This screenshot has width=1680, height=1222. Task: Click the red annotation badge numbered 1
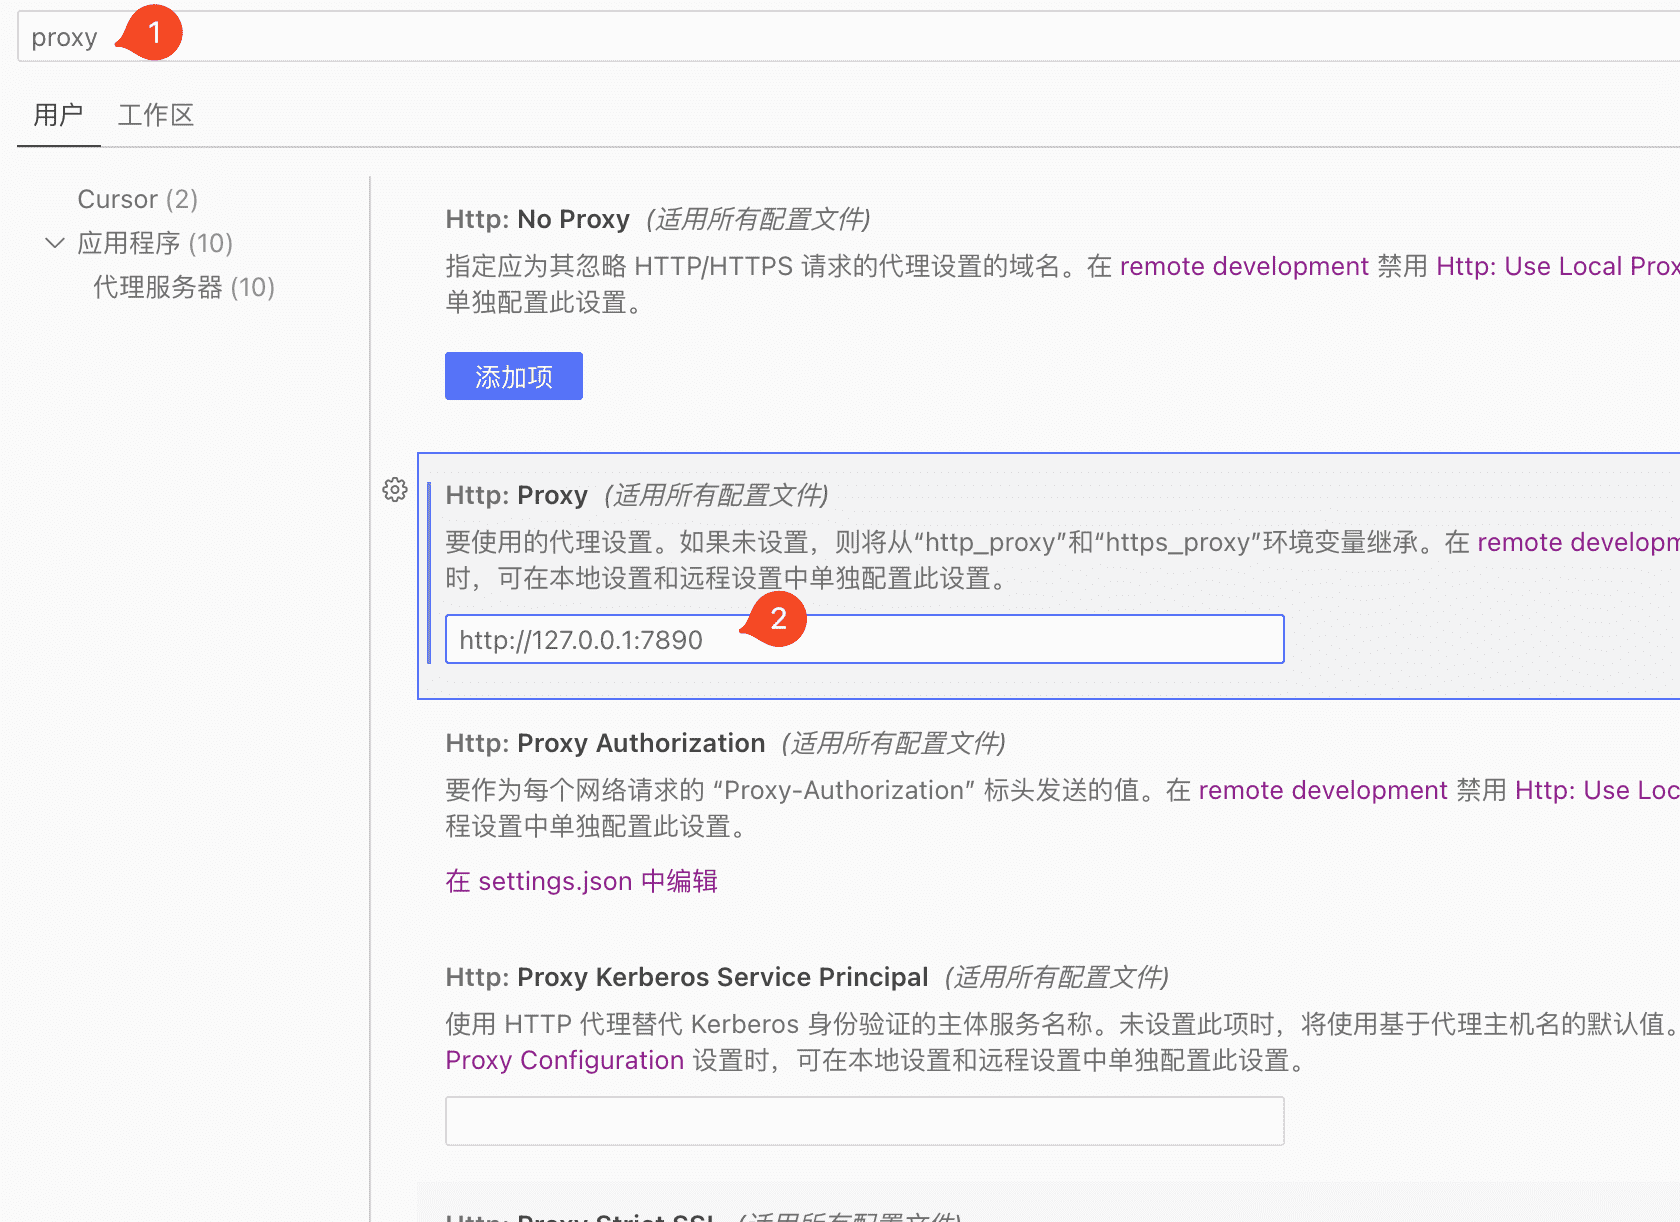click(153, 33)
